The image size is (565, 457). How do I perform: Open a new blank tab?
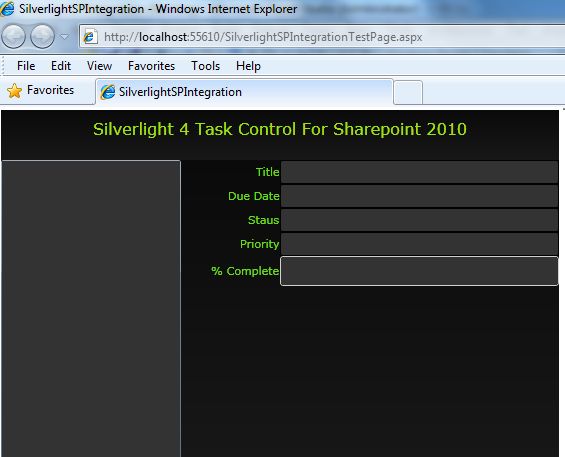pos(408,92)
